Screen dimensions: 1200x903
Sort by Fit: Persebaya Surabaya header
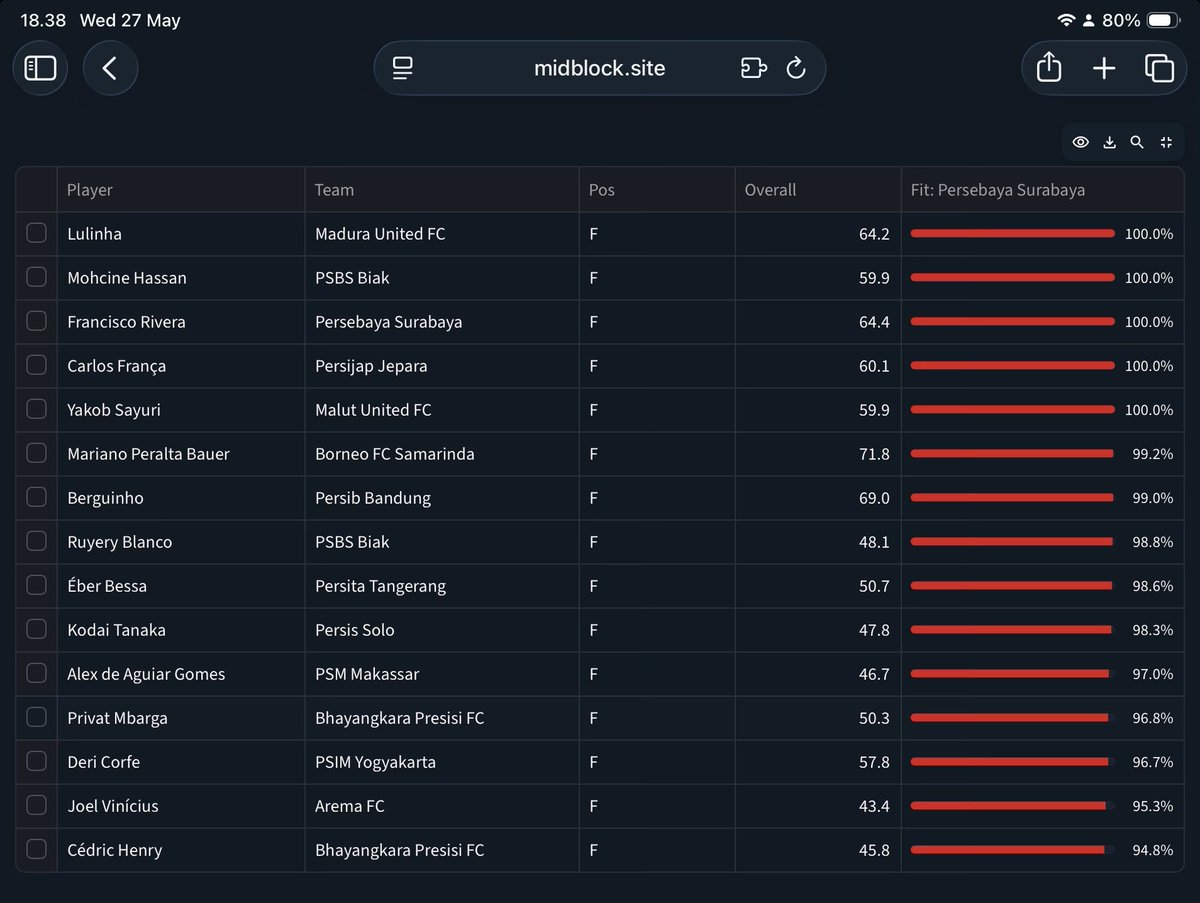coord(1042,190)
